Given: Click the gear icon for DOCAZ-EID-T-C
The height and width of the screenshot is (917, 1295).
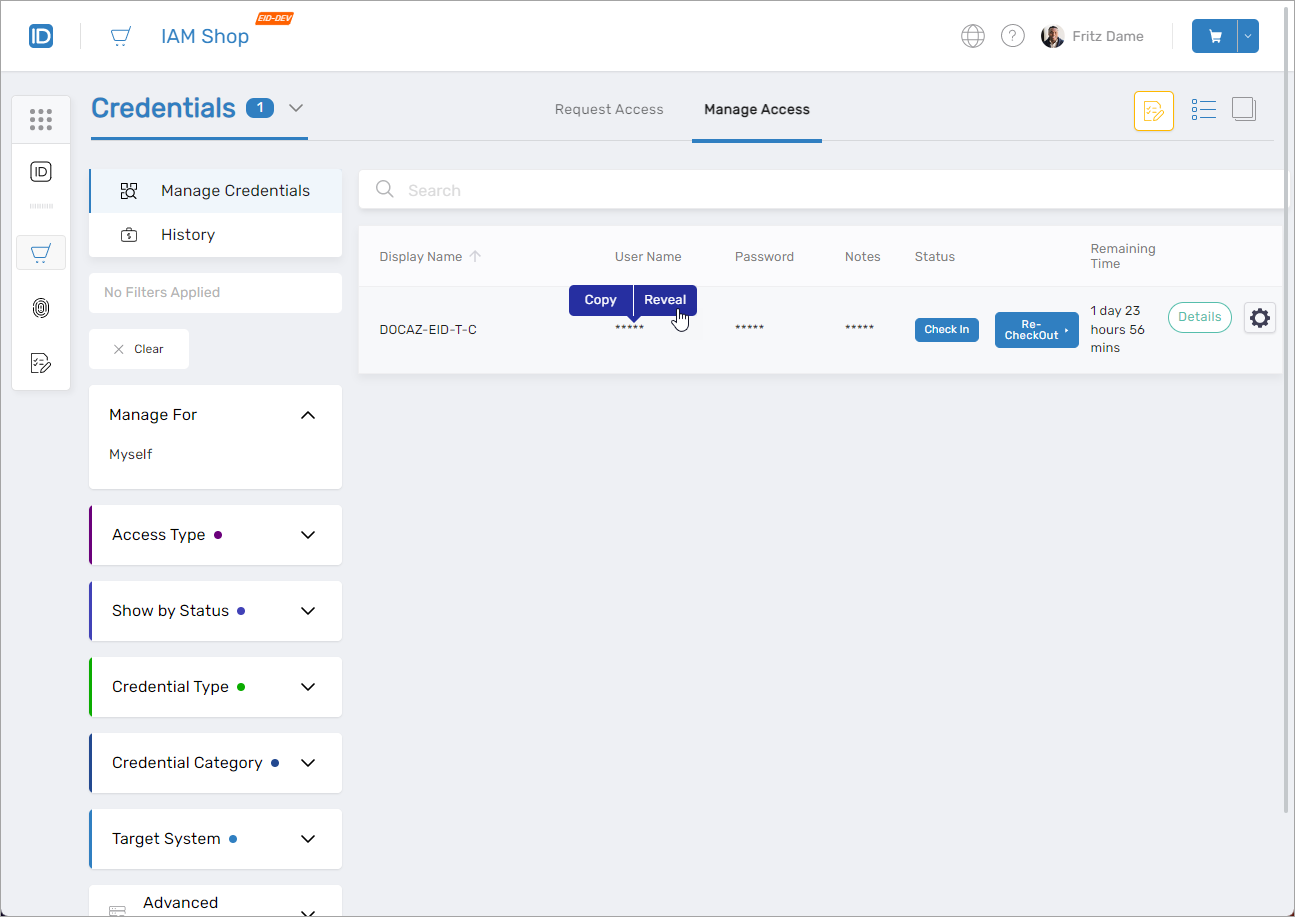Looking at the screenshot, I should [1260, 318].
